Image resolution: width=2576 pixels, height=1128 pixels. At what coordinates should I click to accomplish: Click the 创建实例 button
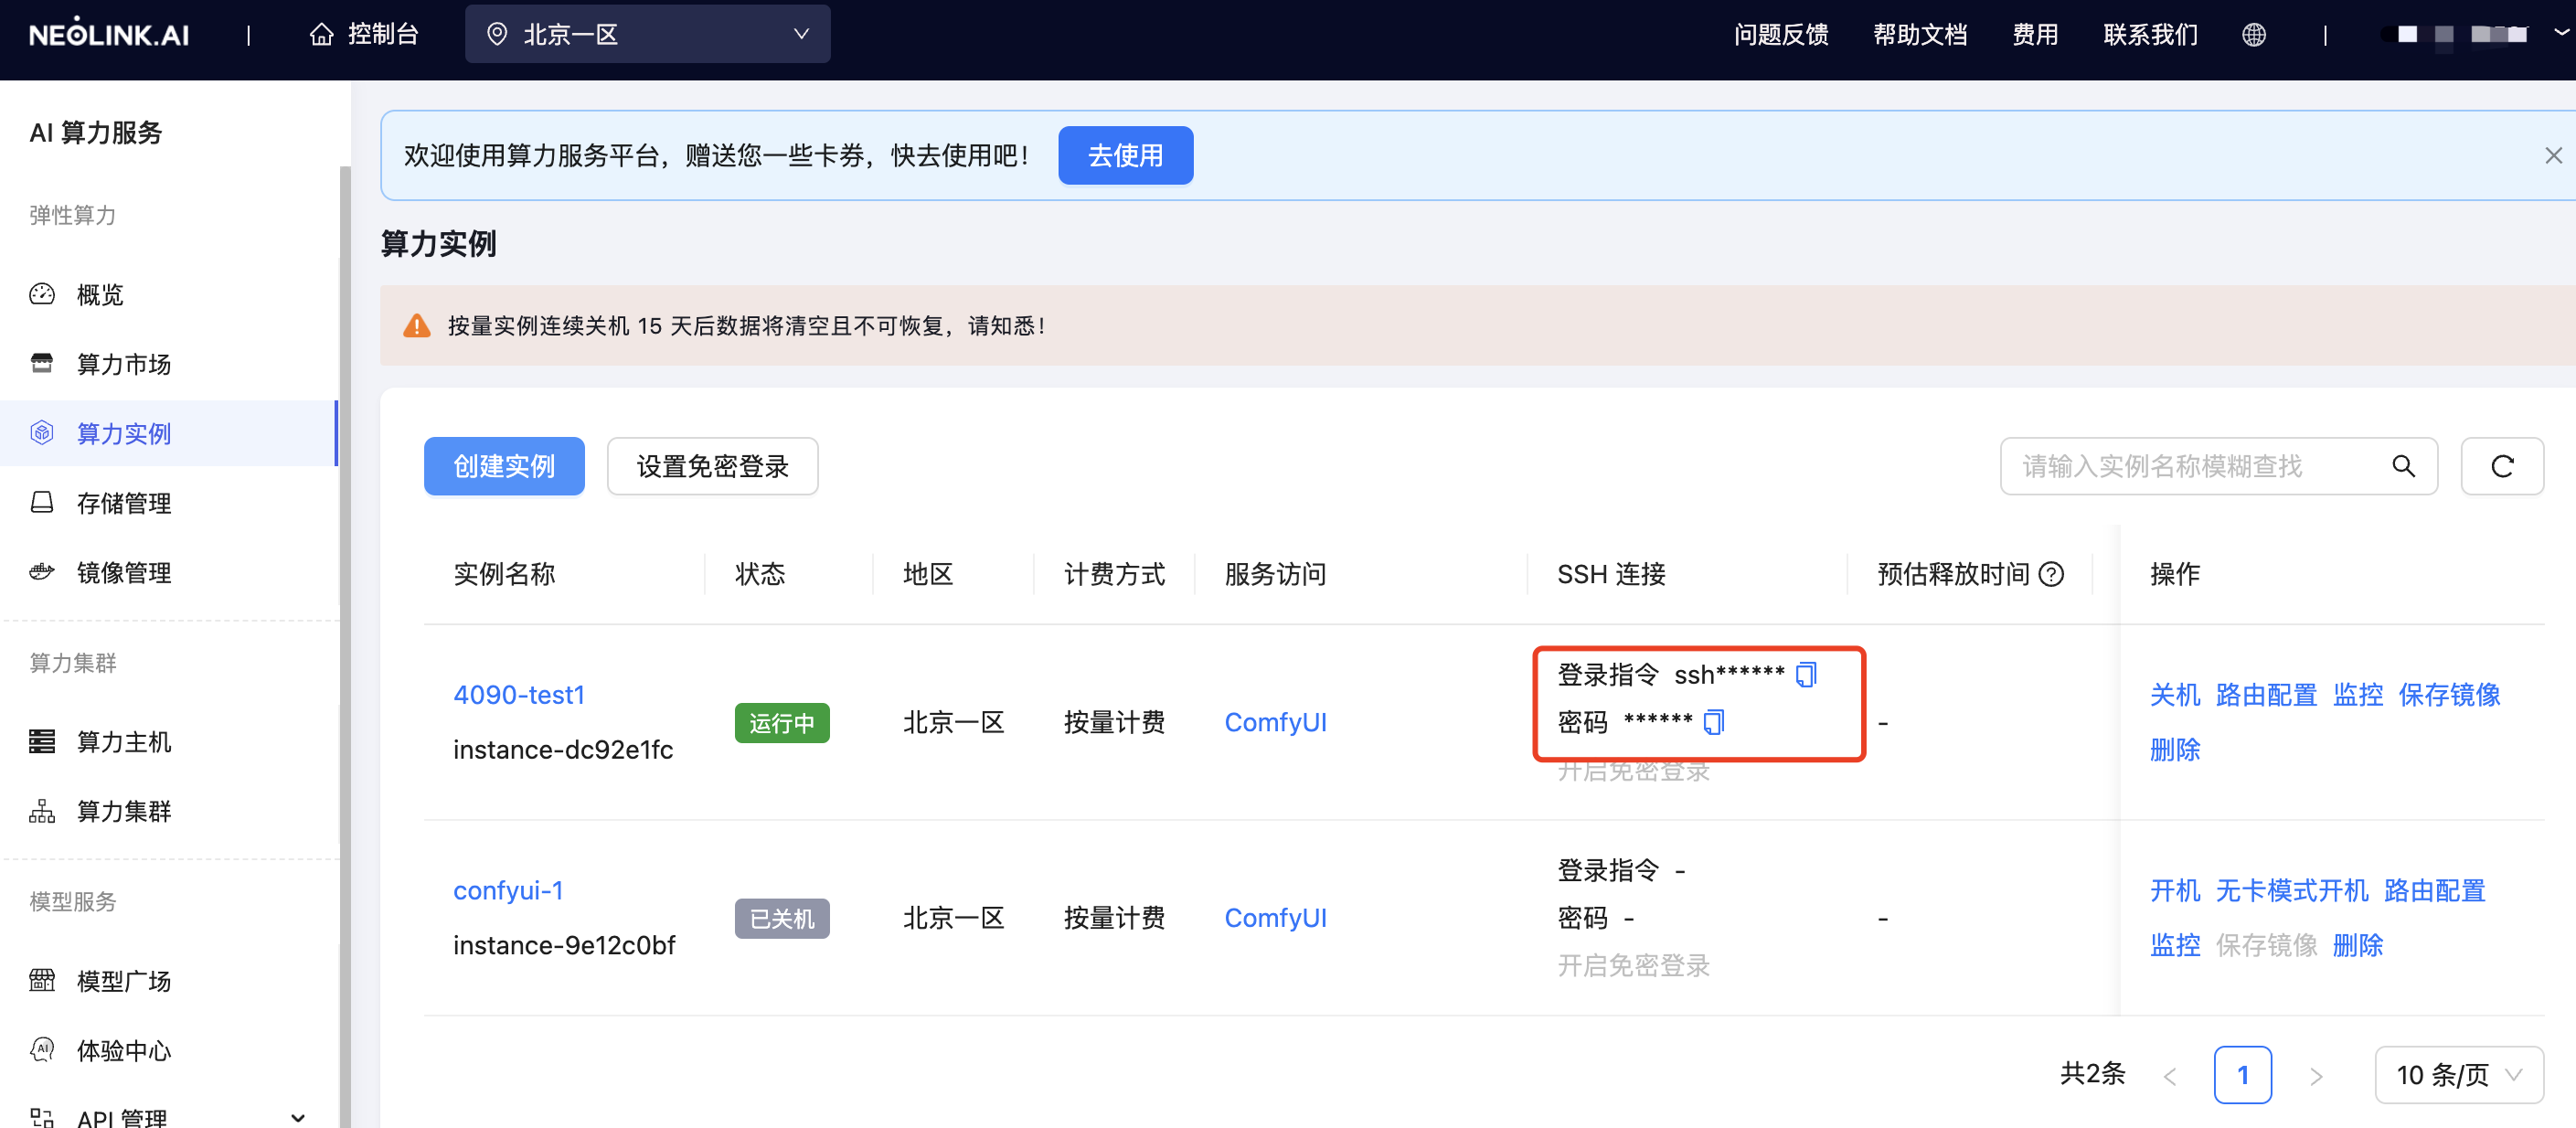click(x=504, y=466)
